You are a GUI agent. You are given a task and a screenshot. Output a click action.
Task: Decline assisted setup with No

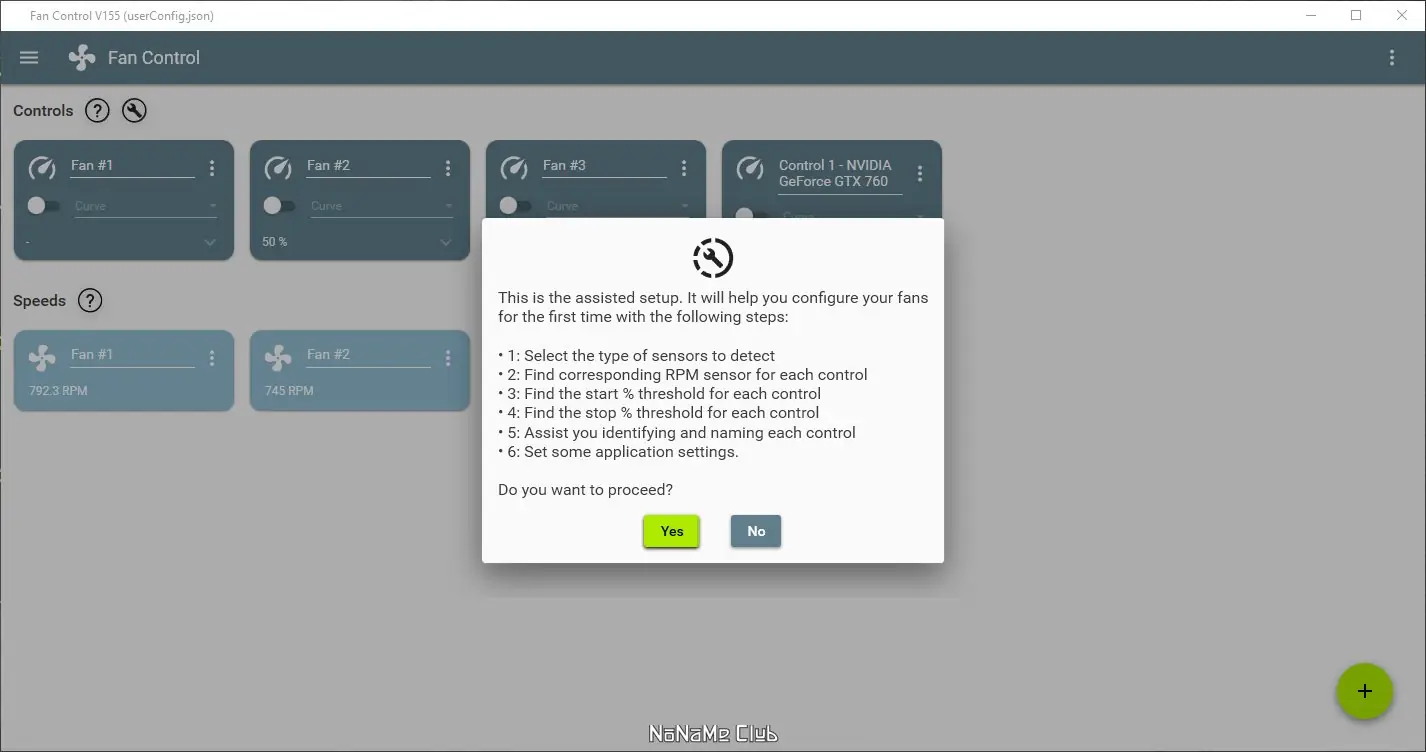point(756,531)
